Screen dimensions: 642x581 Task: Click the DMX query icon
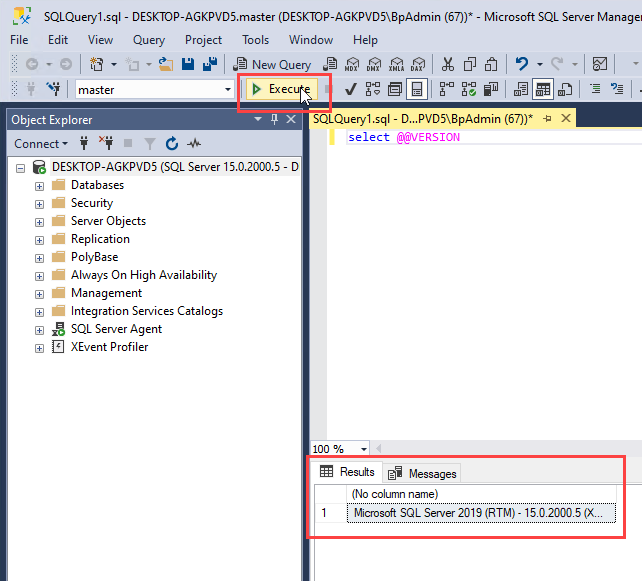coord(374,64)
